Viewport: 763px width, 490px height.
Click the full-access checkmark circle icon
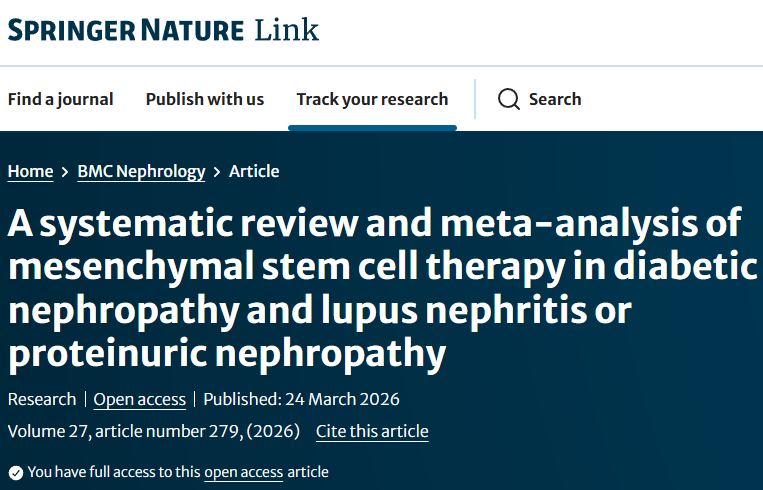[x=16, y=472]
